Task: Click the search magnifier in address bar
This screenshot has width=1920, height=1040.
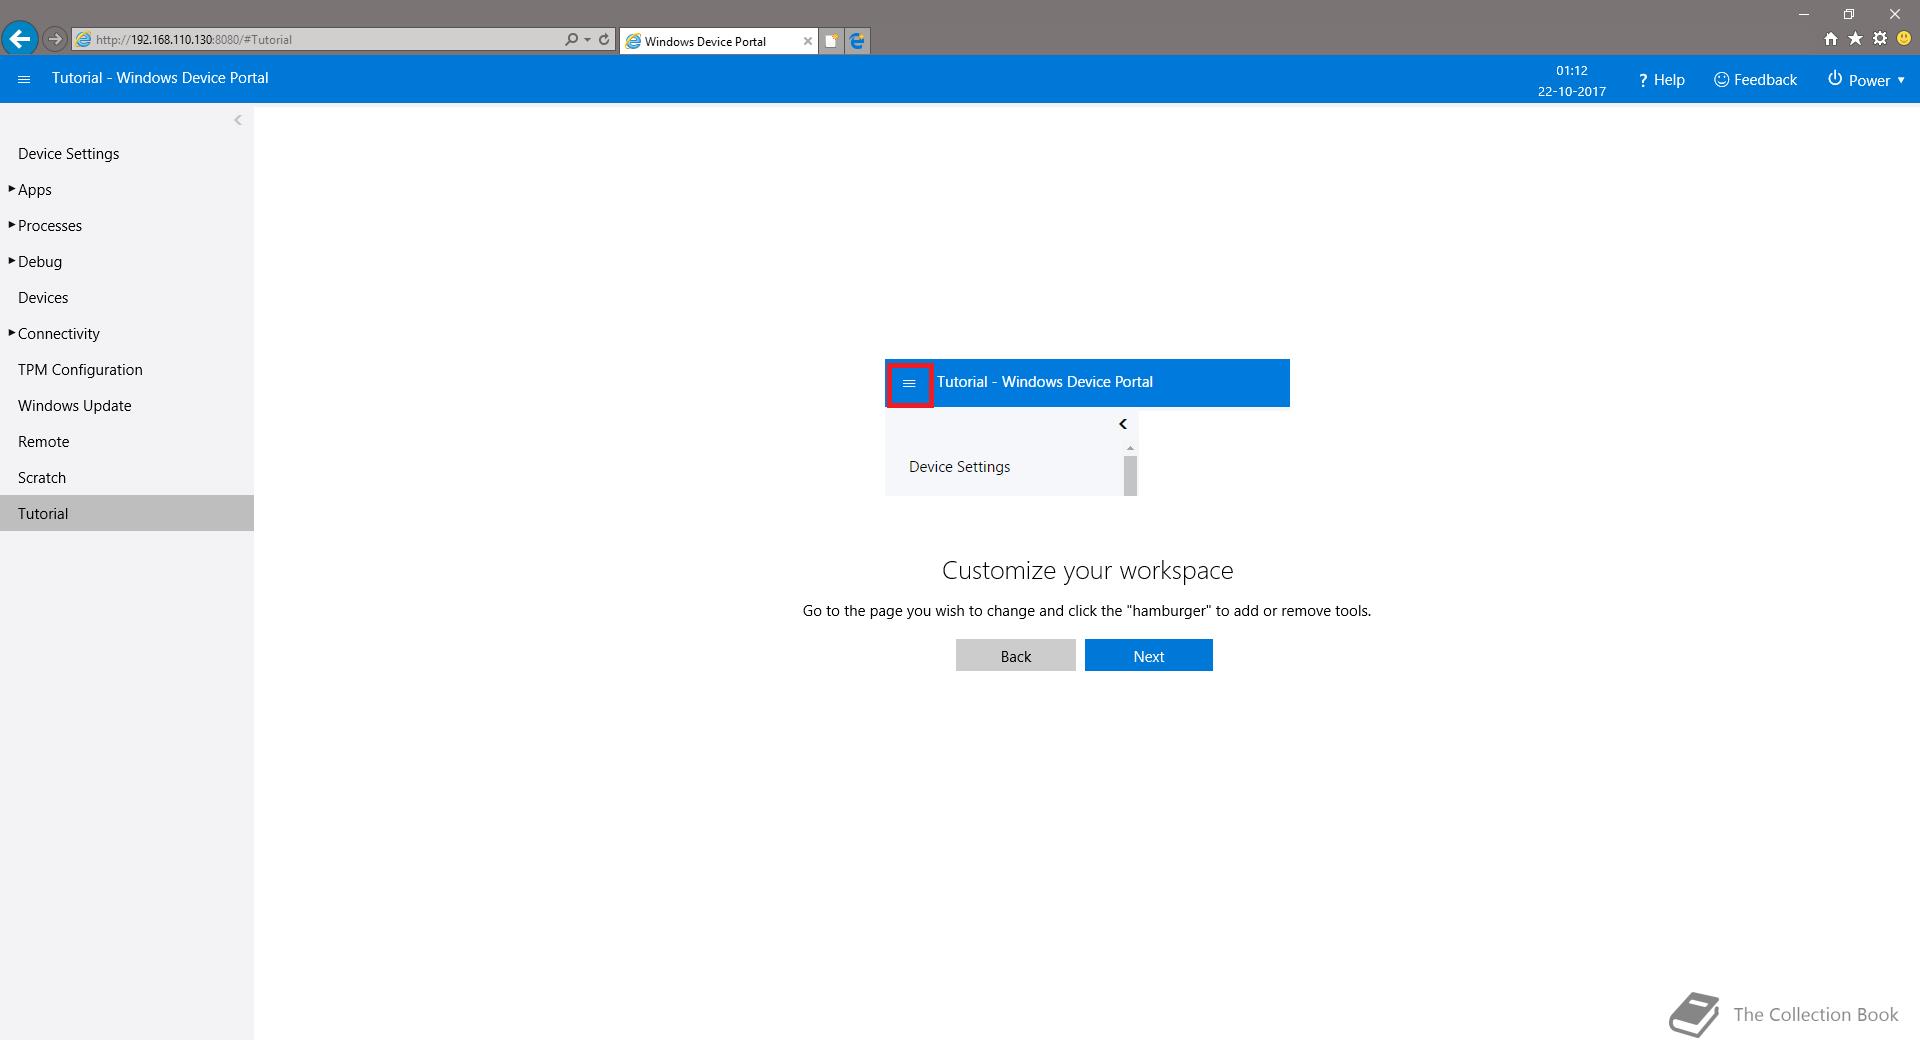Action: click(x=571, y=40)
